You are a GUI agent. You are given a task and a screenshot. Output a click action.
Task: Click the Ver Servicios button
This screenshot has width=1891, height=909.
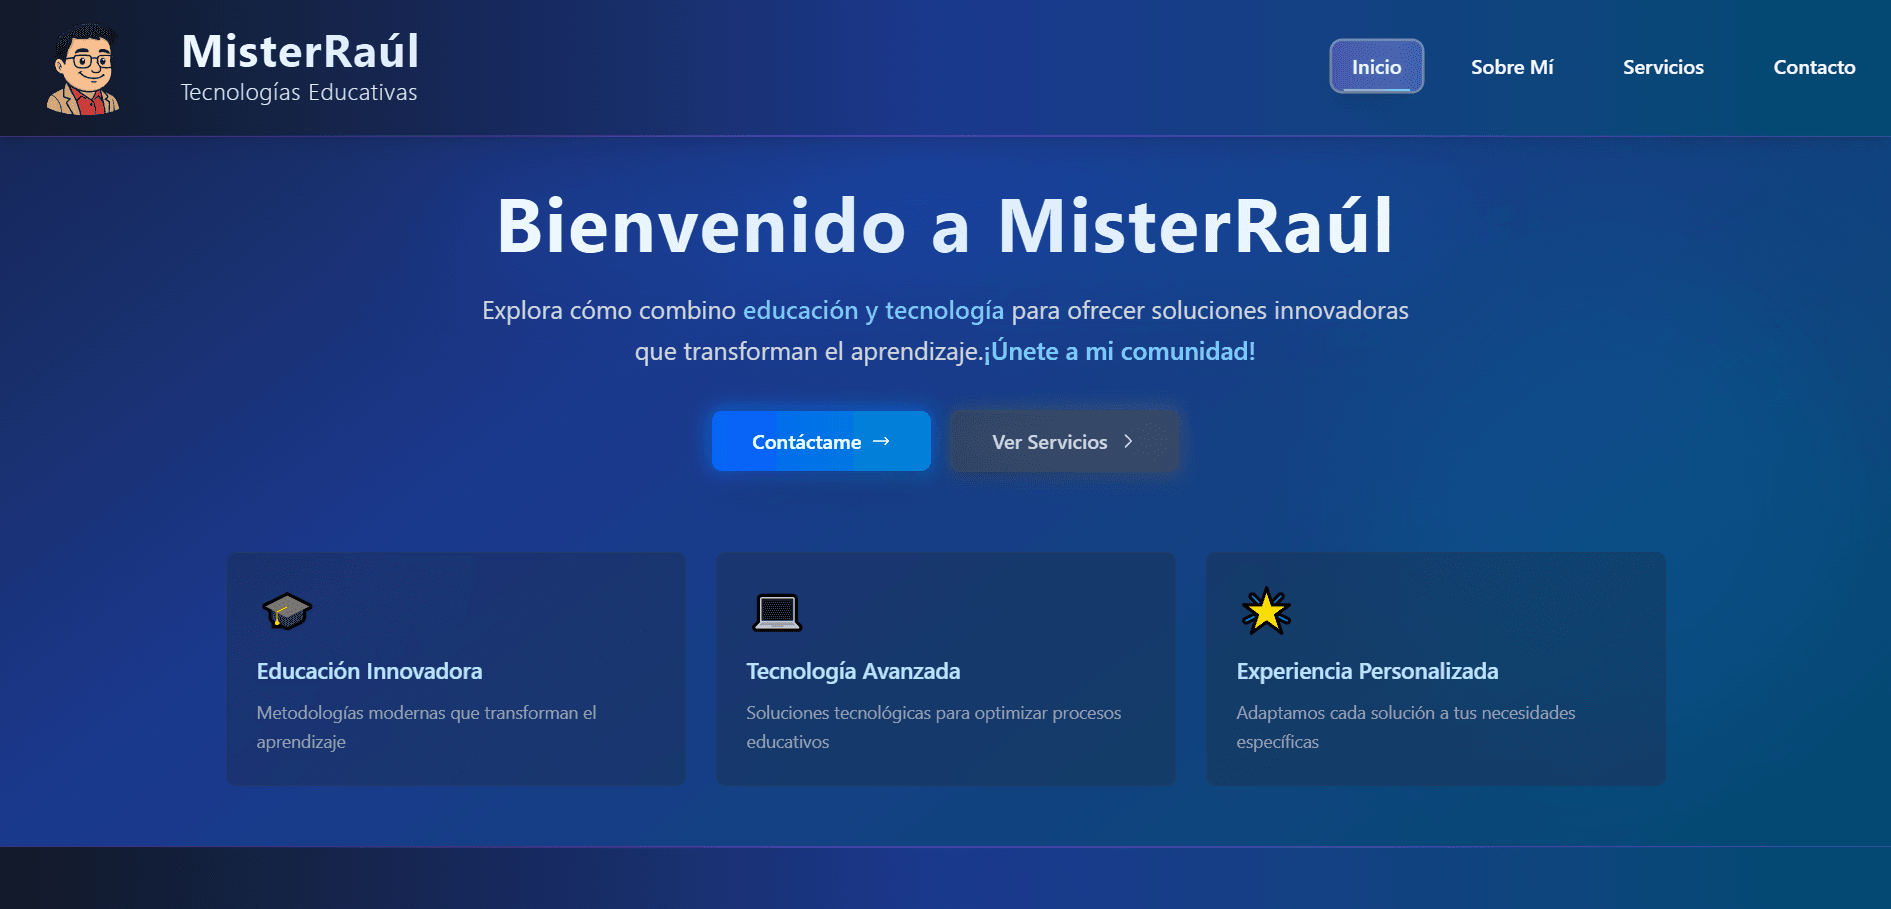click(x=1064, y=441)
